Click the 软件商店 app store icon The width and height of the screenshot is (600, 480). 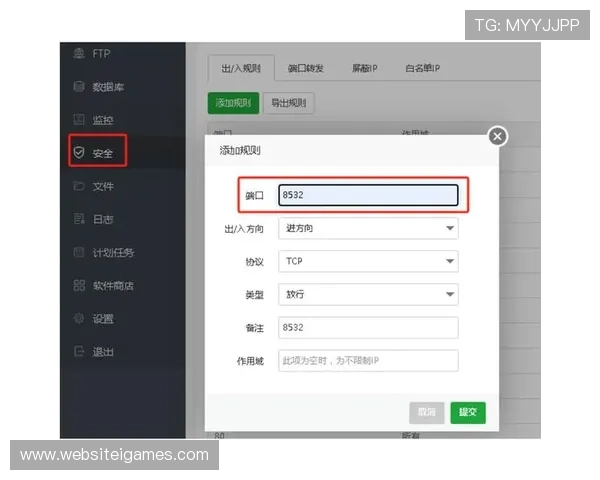tap(78, 285)
